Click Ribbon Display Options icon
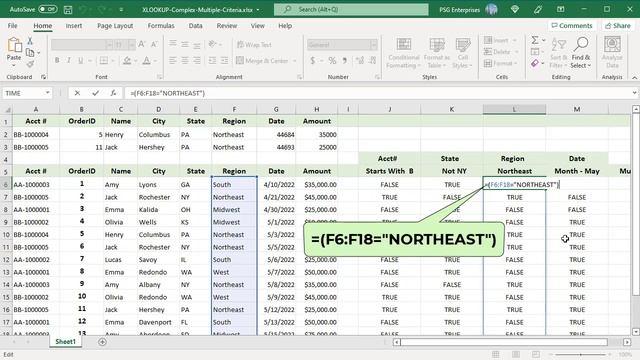This screenshot has width=640, height=360. [x=561, y=9]
